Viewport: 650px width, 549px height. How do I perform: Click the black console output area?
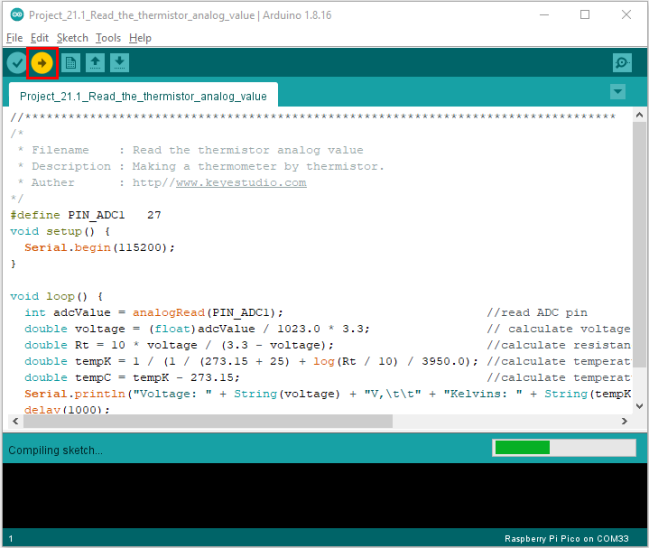click(325, 496)
